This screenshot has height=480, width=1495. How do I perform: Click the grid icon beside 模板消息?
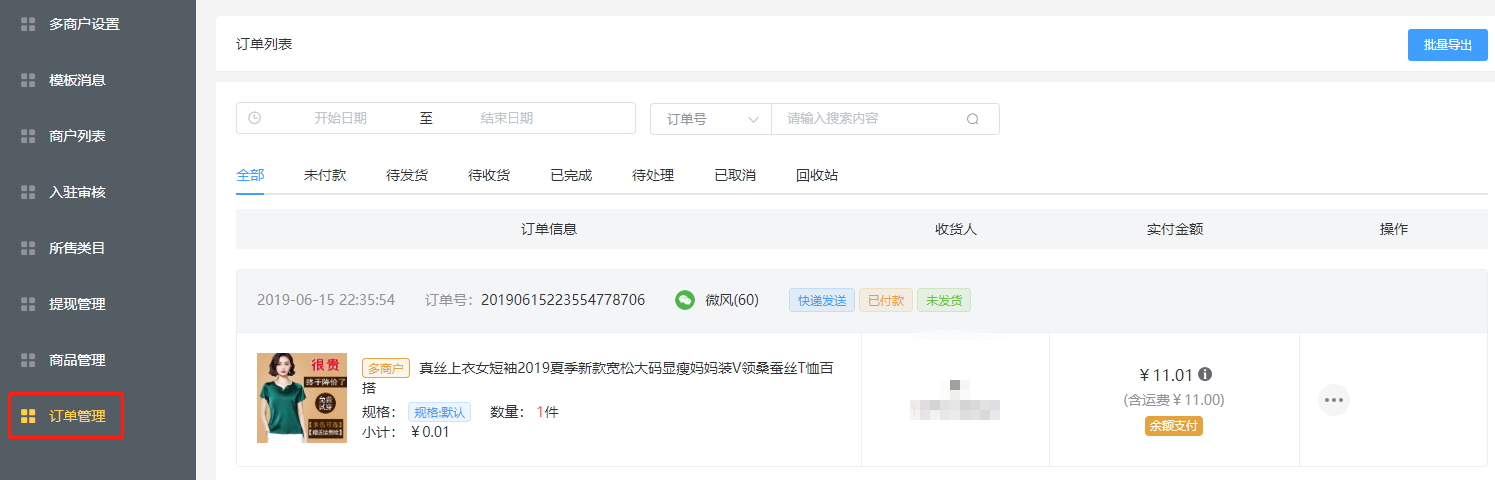(28, 80)
